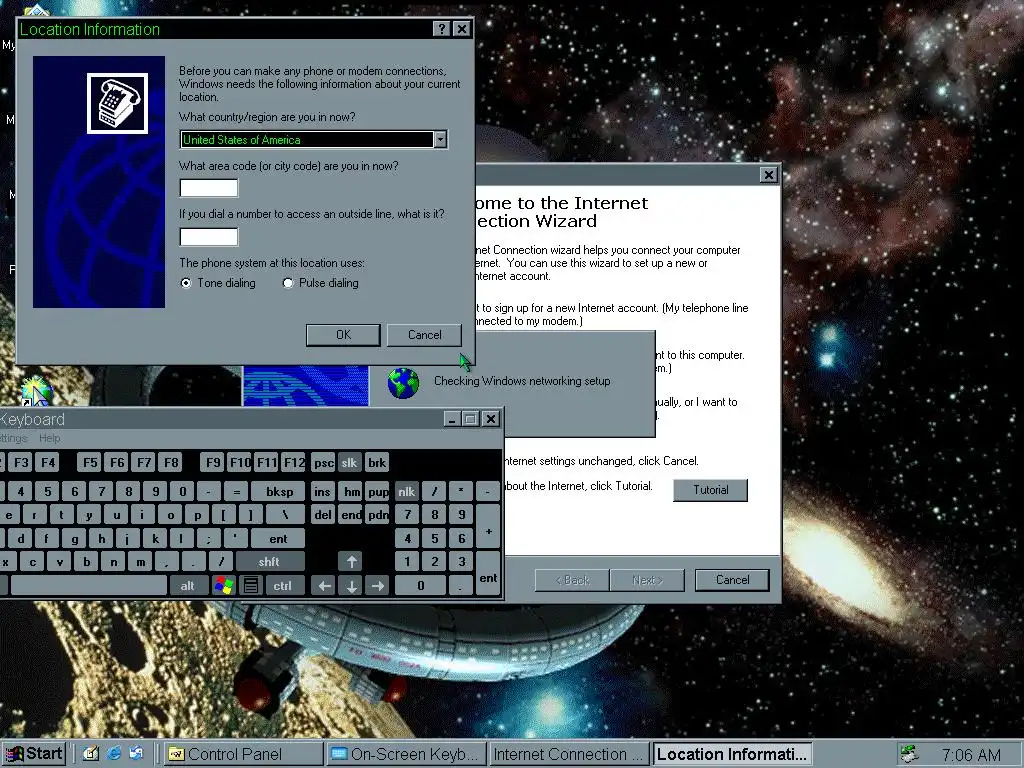This screenshot has width=1024, height=768.
Task: Switch to Internet Connection taskbar button
Action: [568, 754]
